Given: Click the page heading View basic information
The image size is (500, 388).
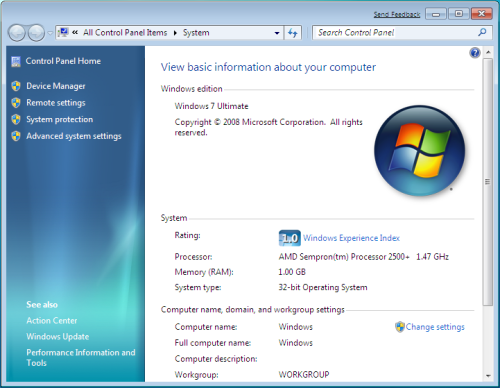Looking at the screenshot, I should pos(268,67).
